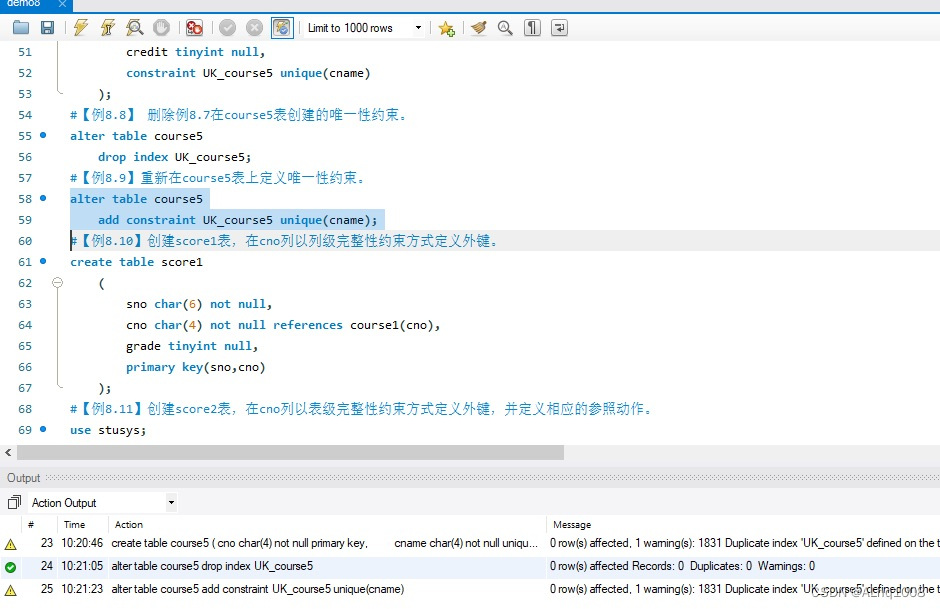940x609 pixels.
Task: Click the output copy icon beside Action Output
Action: pyautogui.click(x=14, y=502)
